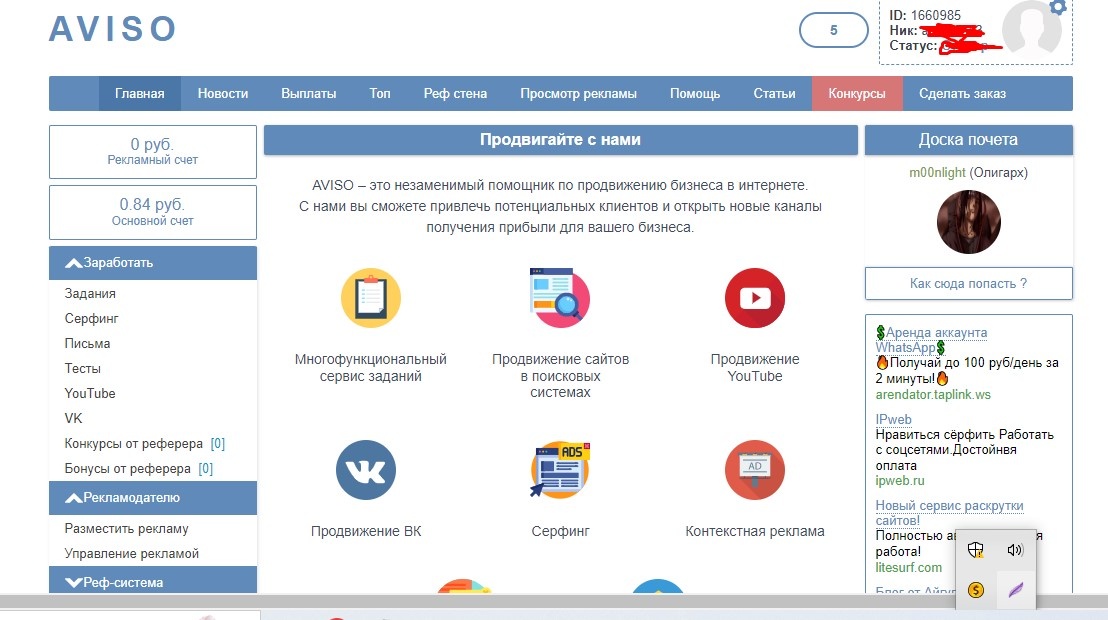Click the Продвижение YouTube caption
Image resolution: width=1108 pixels, height=620 pixels.
(755, 368)
